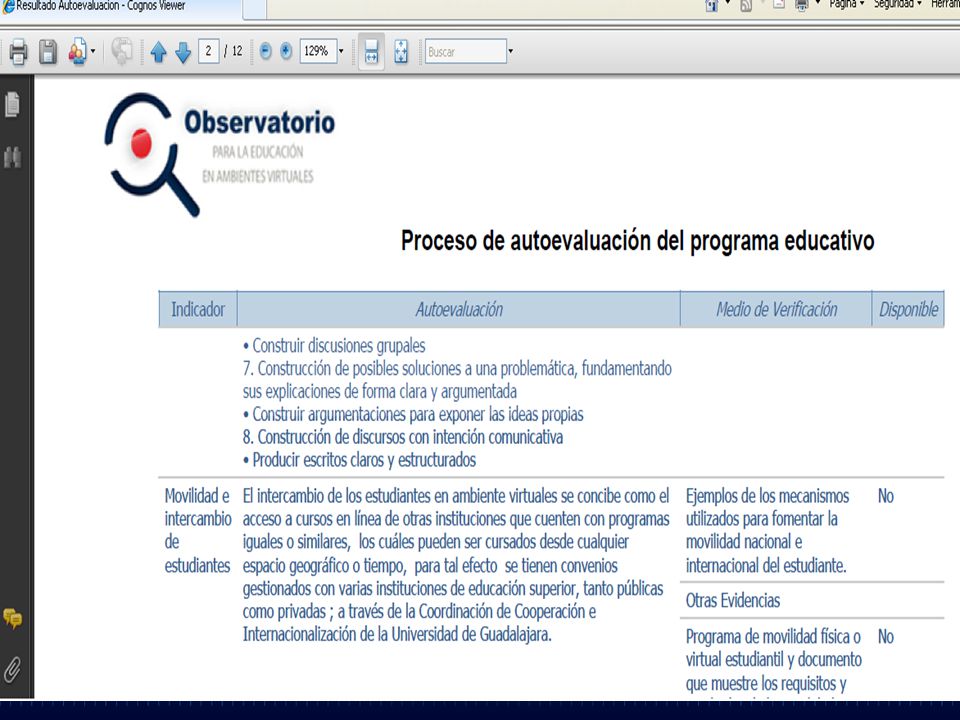Click the zoom in plus button

(x=286, y=51)
